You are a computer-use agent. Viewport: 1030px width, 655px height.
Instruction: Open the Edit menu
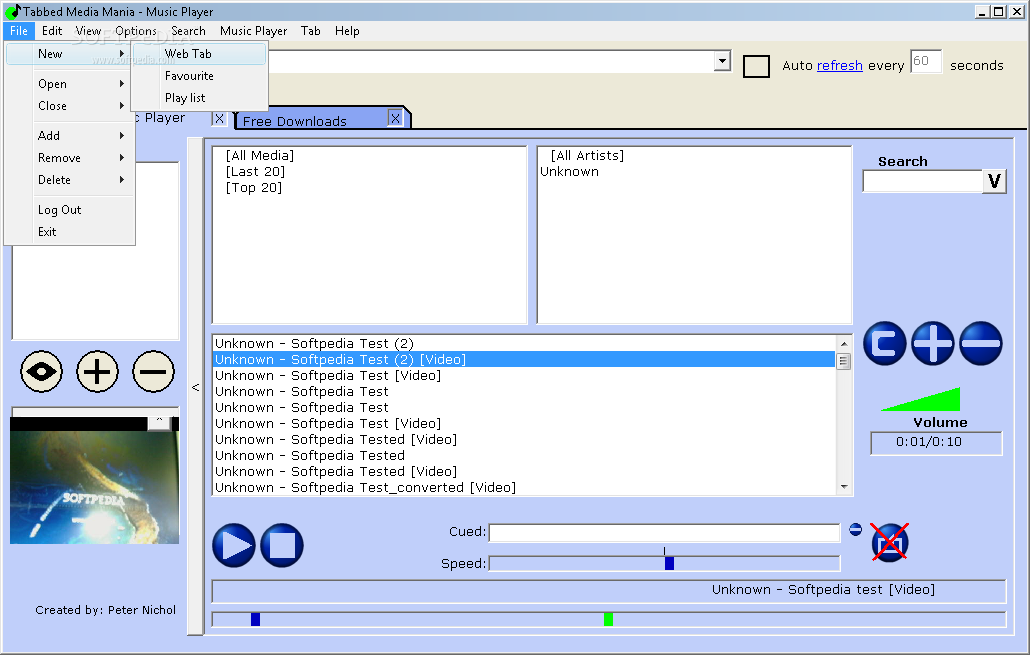click(x=52, y=31)
